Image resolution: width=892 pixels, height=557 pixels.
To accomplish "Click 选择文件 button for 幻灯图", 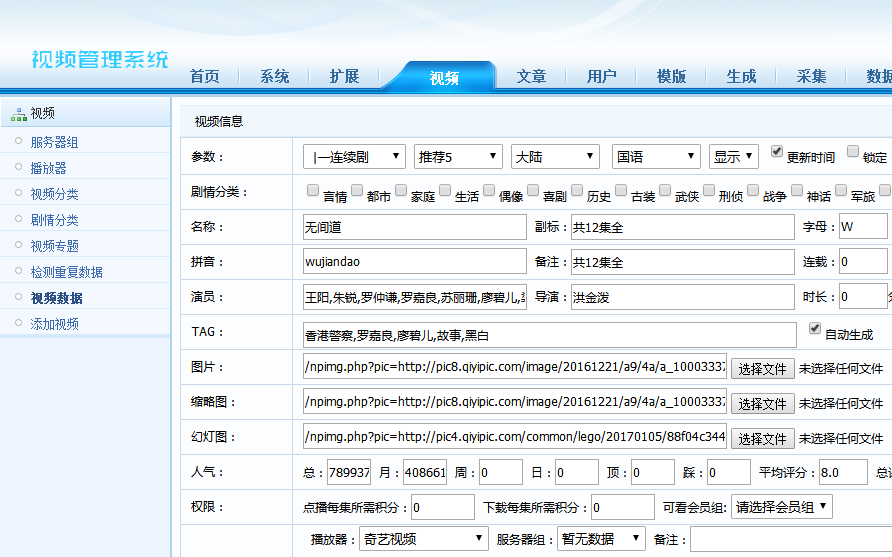I will coord(762,439).
